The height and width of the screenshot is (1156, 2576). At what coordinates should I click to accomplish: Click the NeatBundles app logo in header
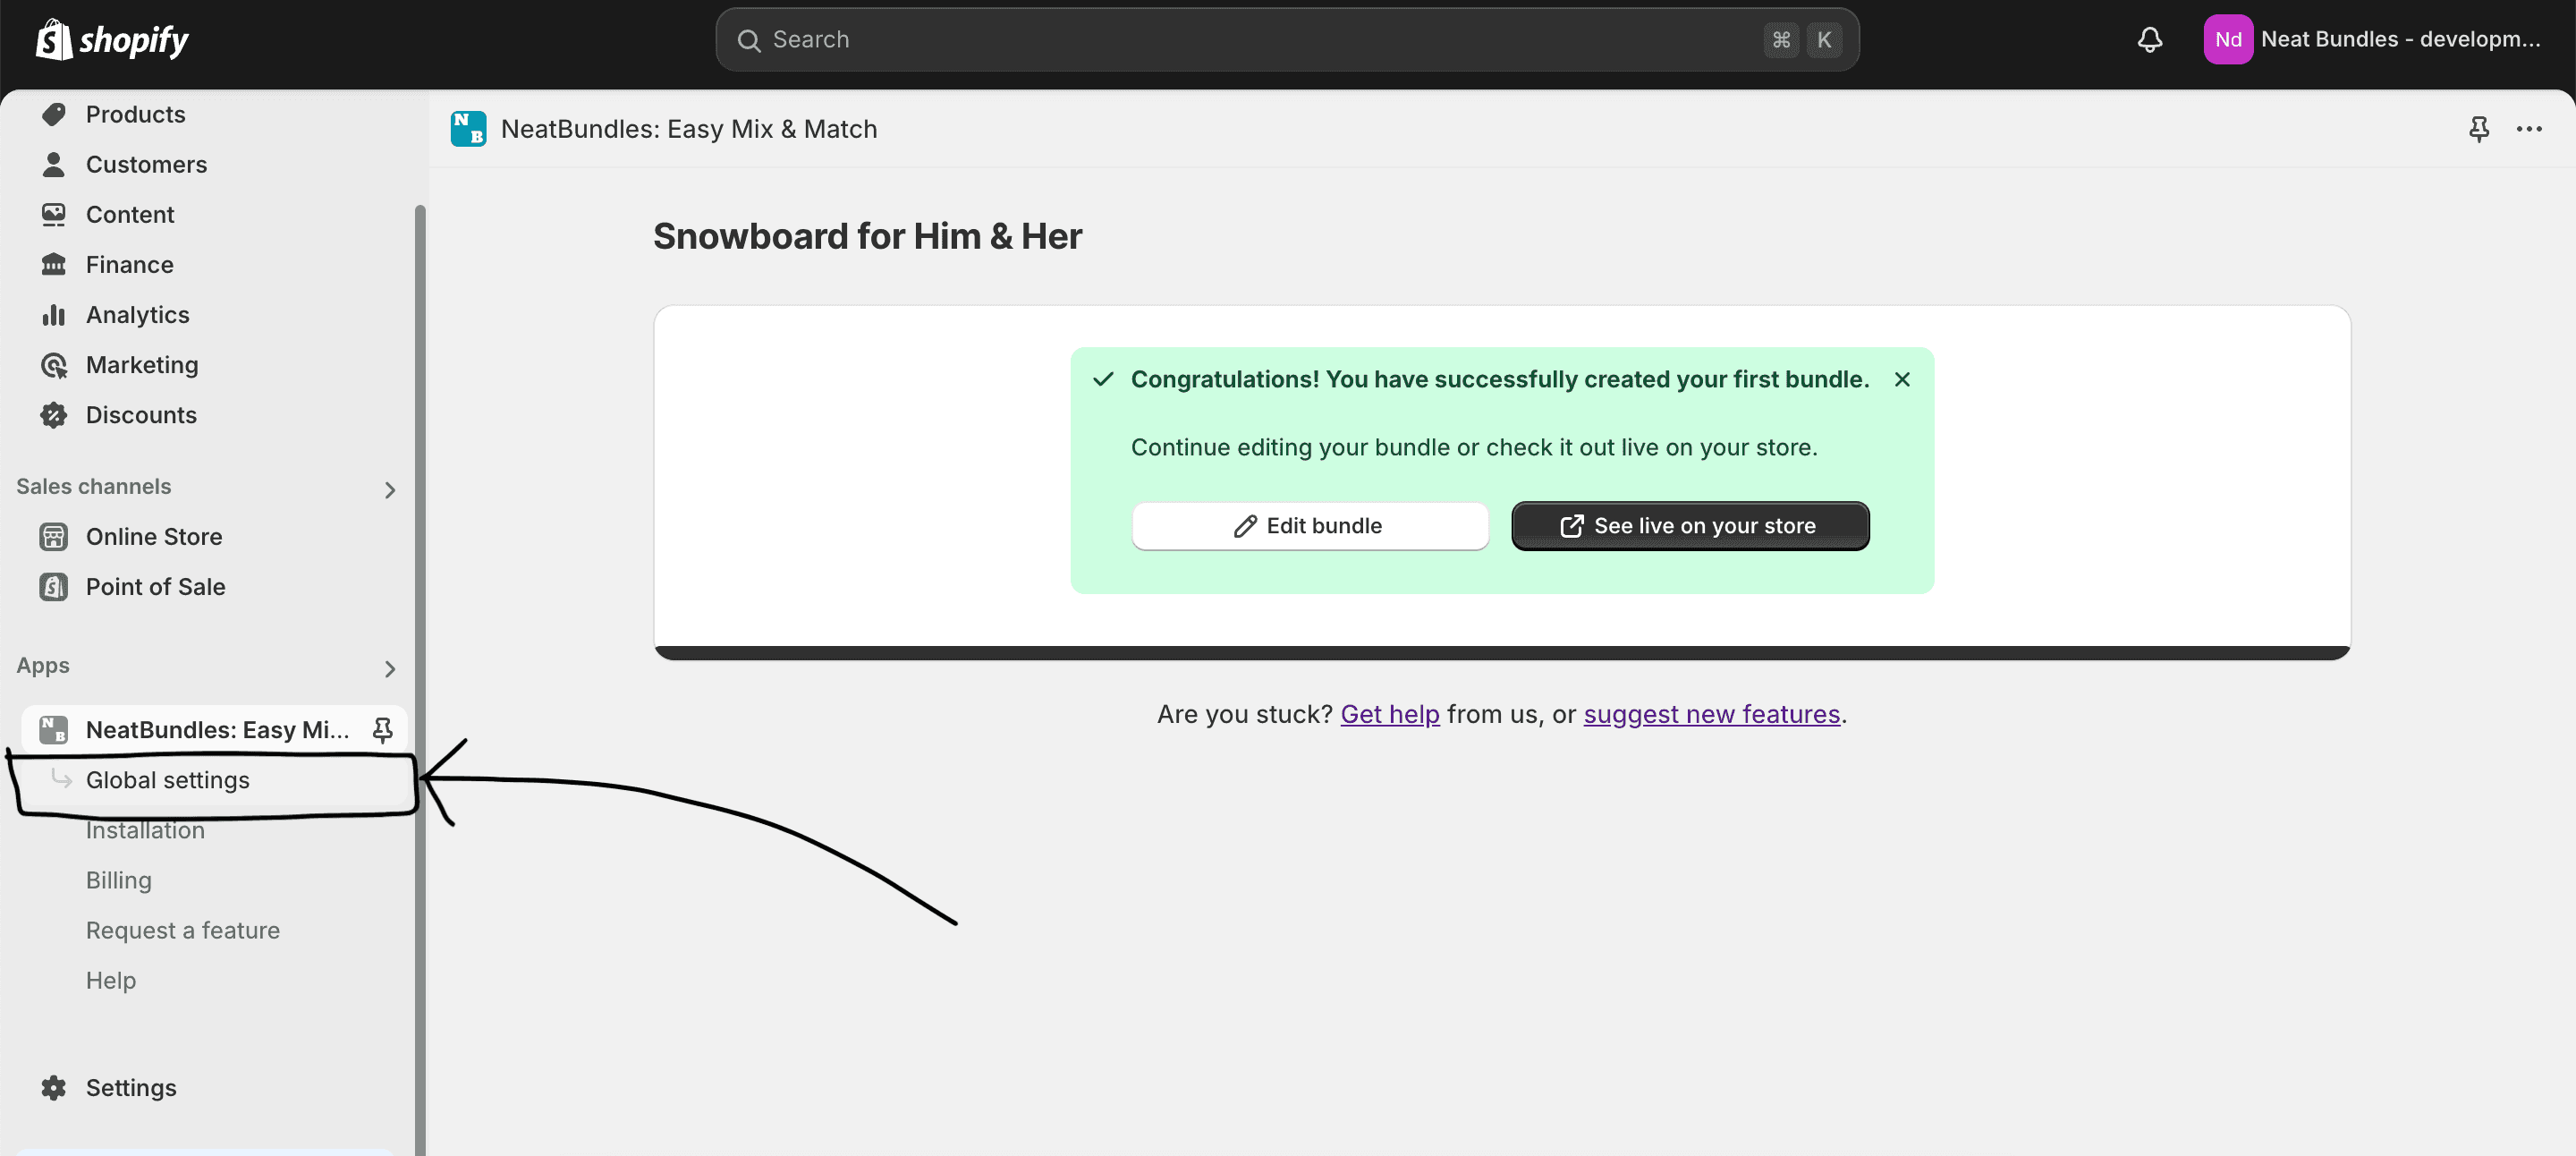pyautogui.click(x=468, y=129)
